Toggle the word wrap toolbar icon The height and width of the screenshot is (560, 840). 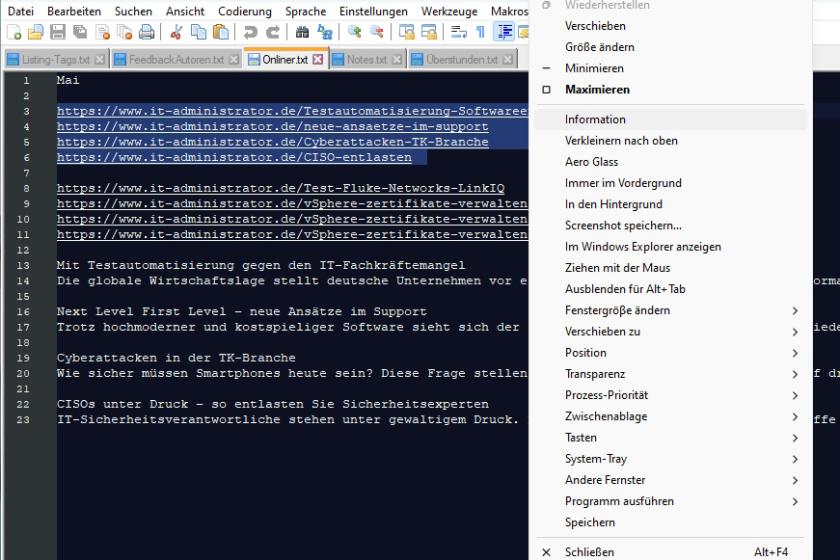pos(459,32)
